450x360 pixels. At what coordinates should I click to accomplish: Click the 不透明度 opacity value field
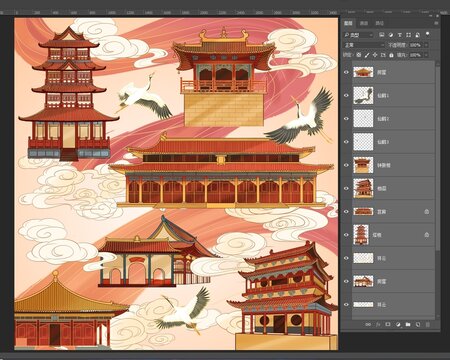(x=416, y=45)
